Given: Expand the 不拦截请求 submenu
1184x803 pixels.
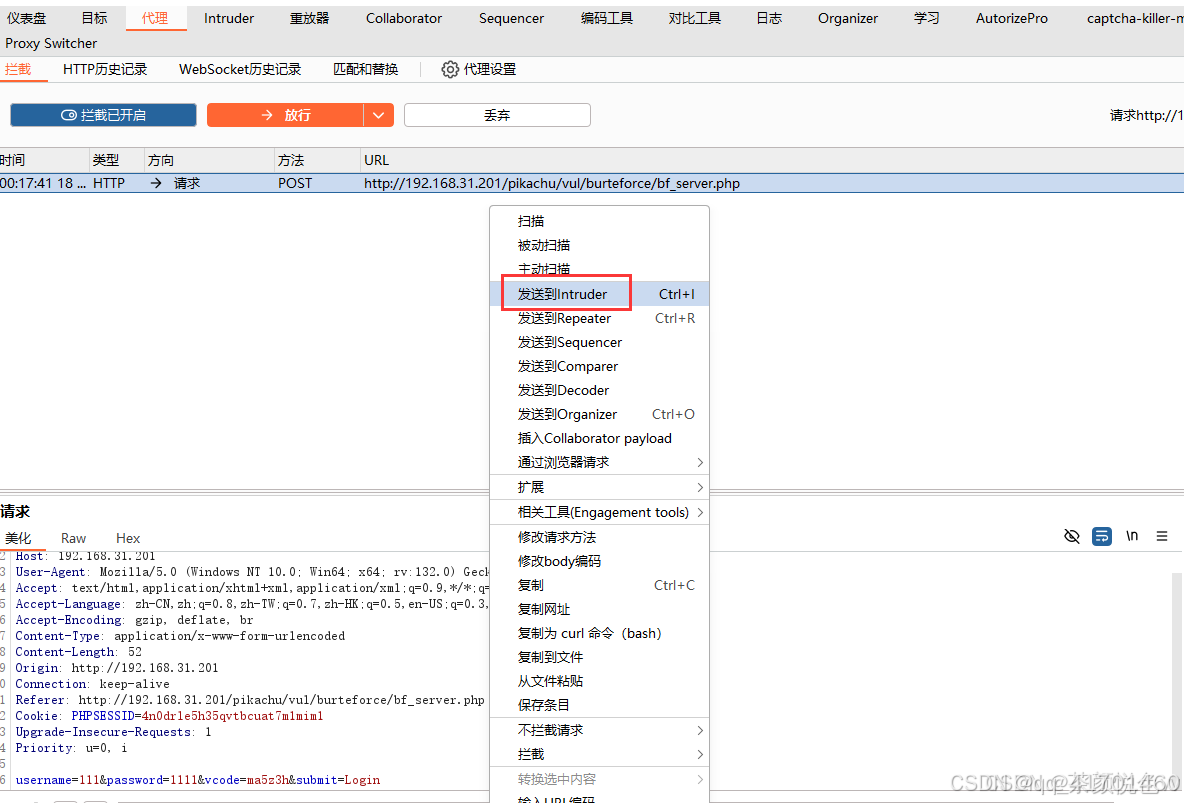Looking at the screenshot, I should pos(600,730).
